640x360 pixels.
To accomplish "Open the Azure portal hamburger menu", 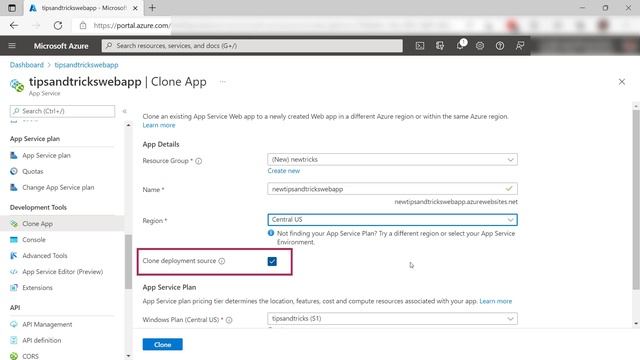I will click(12, 46).
